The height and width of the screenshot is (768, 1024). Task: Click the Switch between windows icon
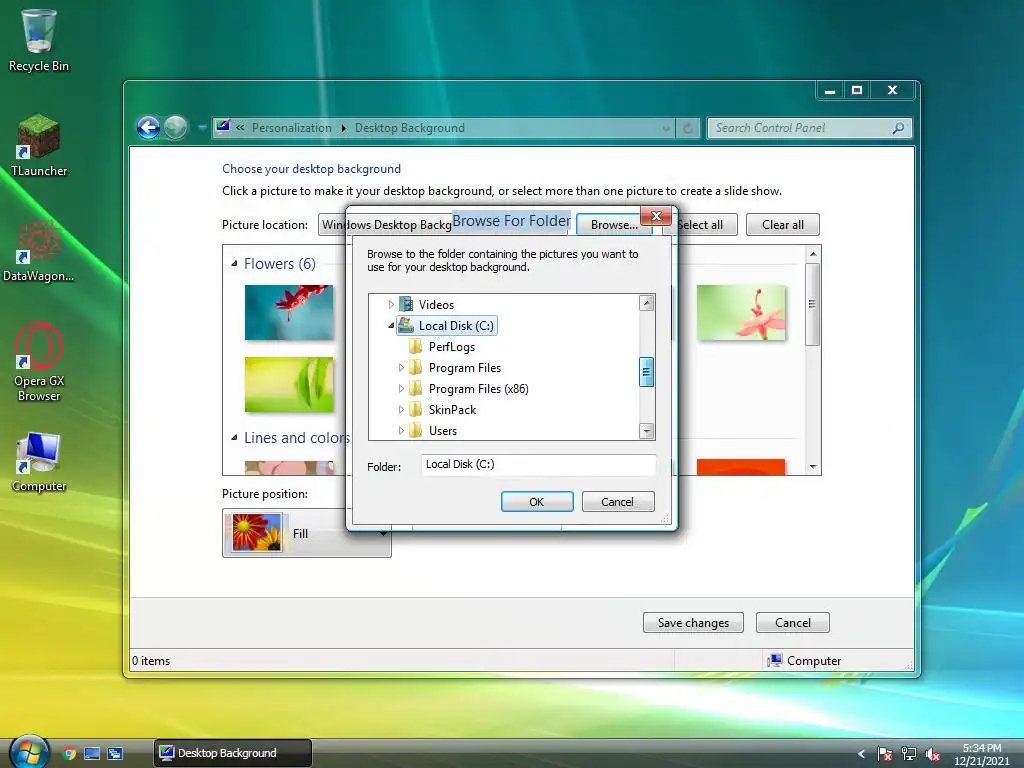click(x=116, y=753)
